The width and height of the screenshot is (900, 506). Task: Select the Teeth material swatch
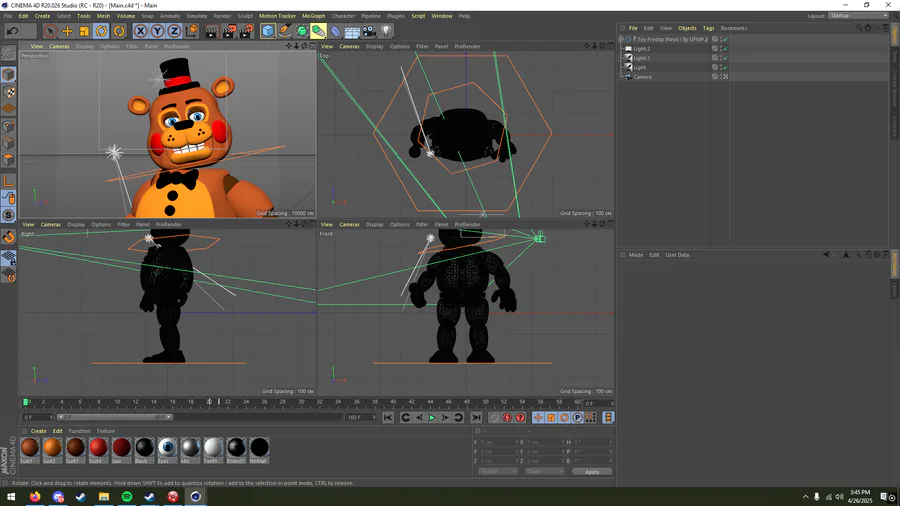click(213, 447)
